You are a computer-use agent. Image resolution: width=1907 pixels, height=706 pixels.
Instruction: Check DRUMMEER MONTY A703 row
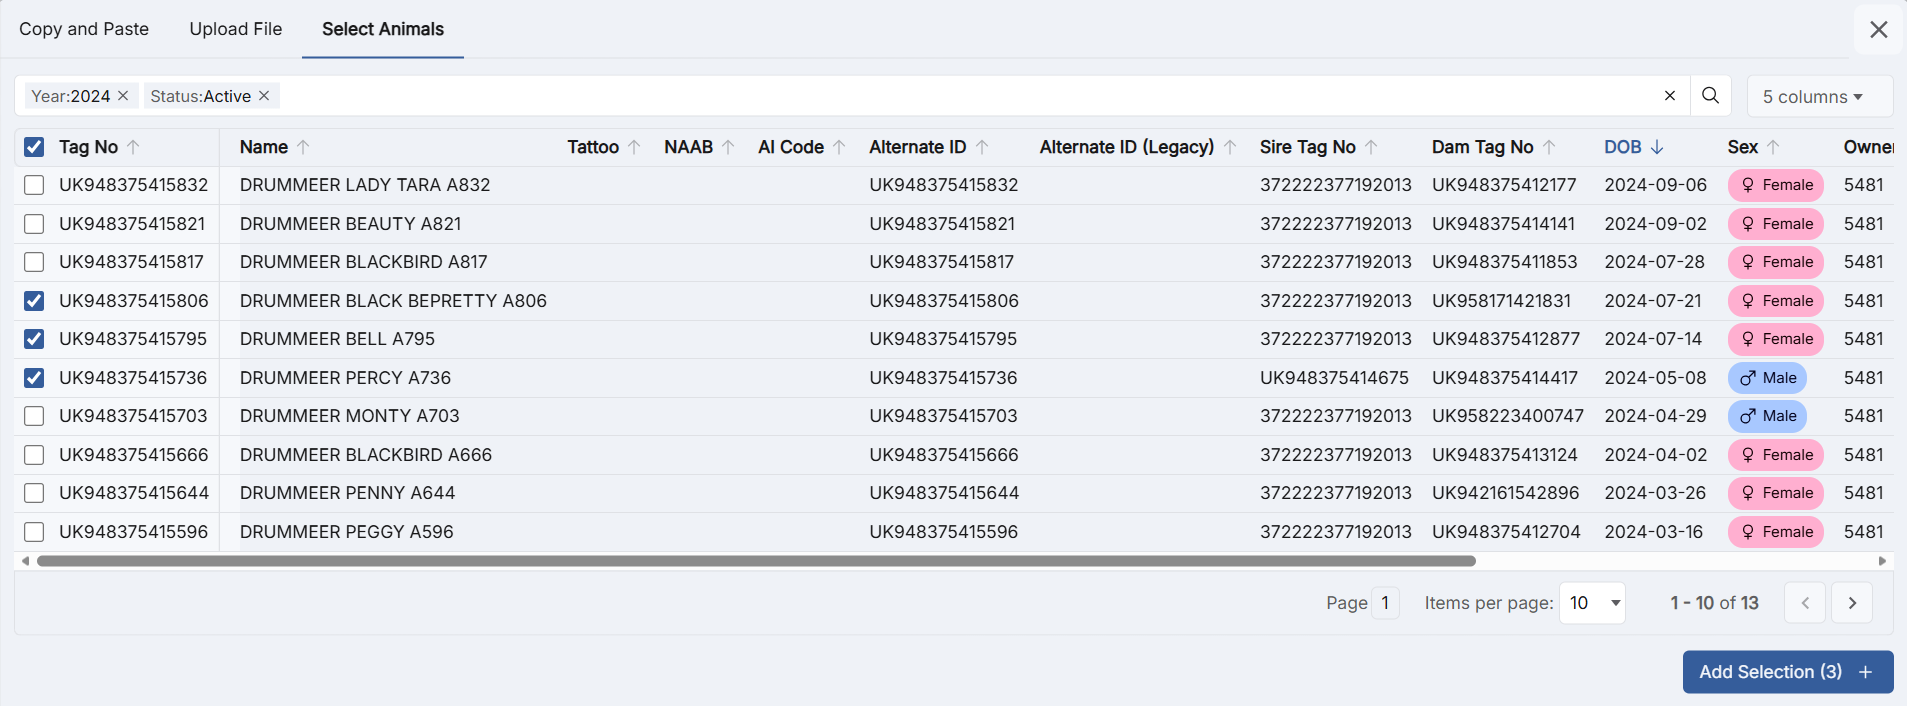click(x=34, y=416)
